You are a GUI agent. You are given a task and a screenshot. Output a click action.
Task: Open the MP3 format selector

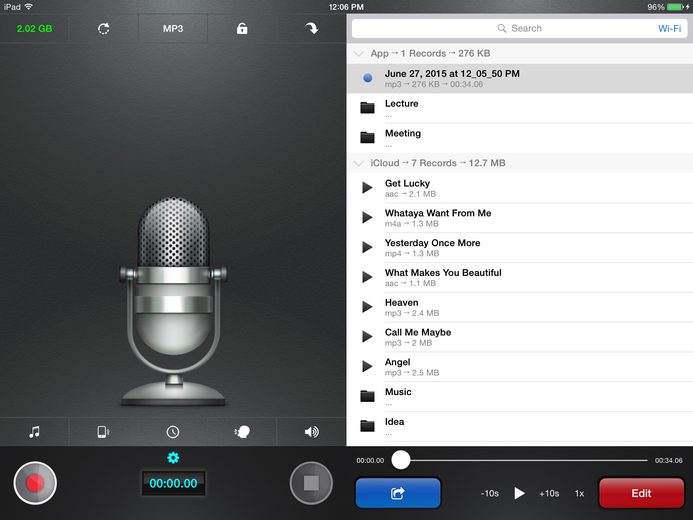(173, 29)
